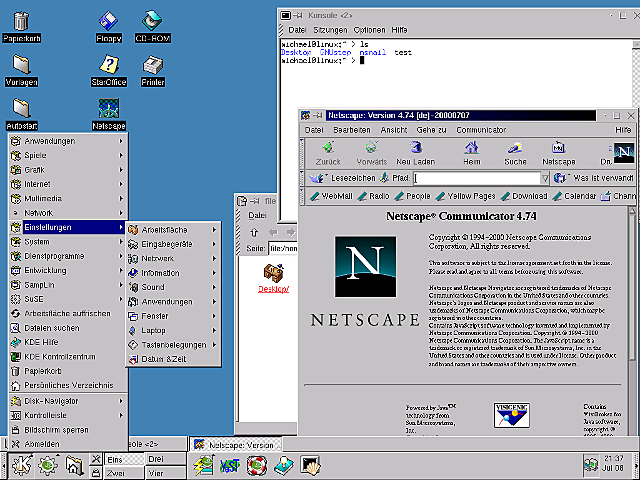The width and height of the screenshot is (640, 480).
Task: Select Datum & Zeit in settings submenu
Action: [173, 359]
